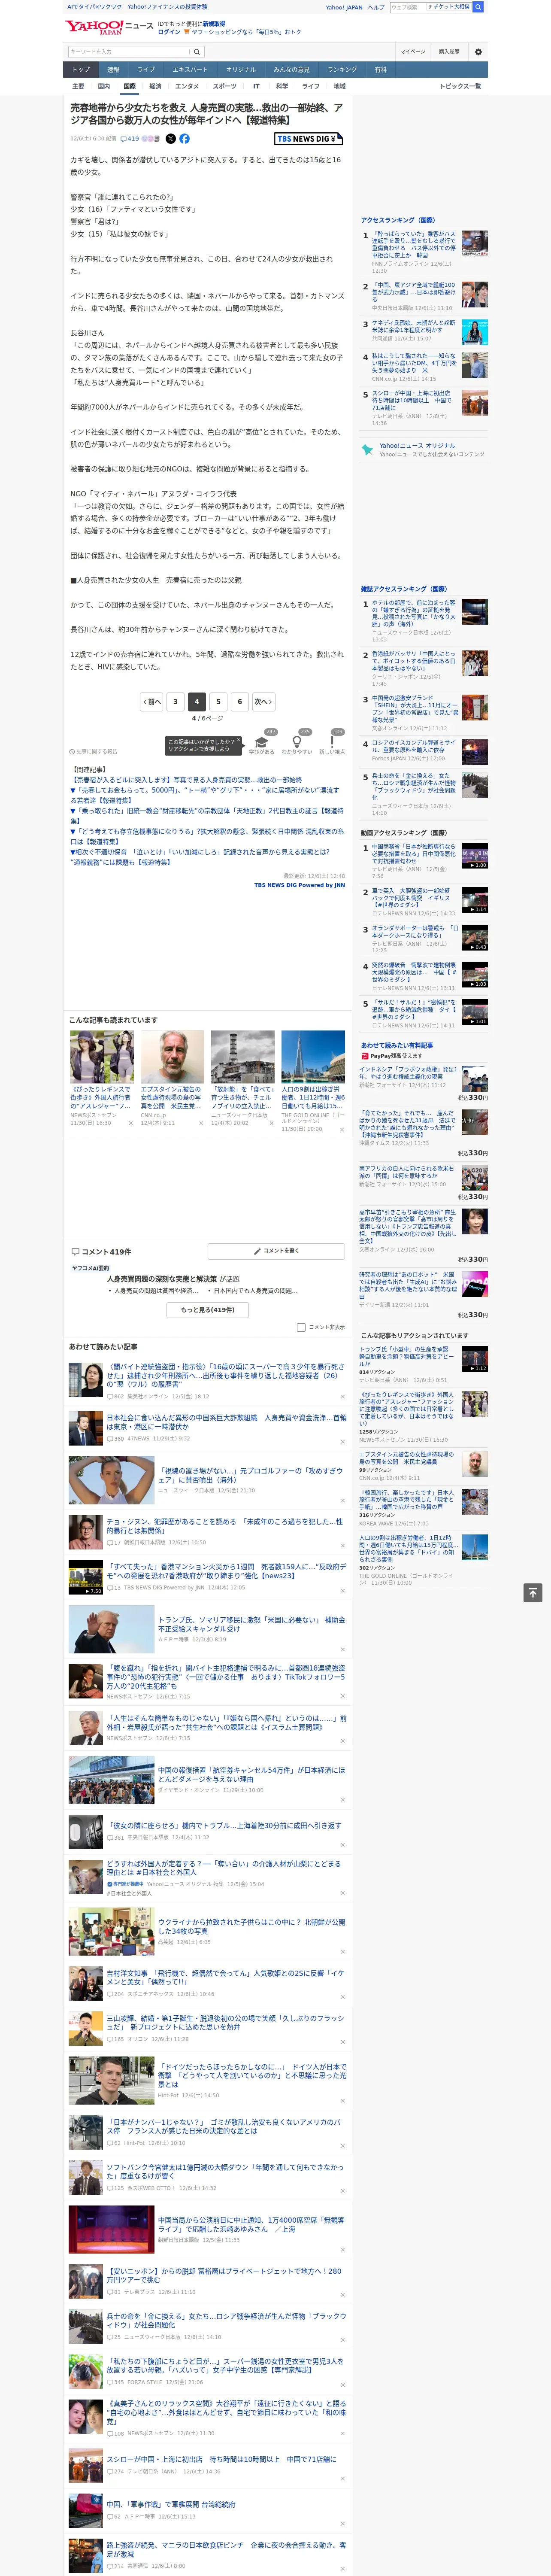Click the キーワードを入力 search field
This screenshot has height=2576, width=551.
click(x=129, y=52)
